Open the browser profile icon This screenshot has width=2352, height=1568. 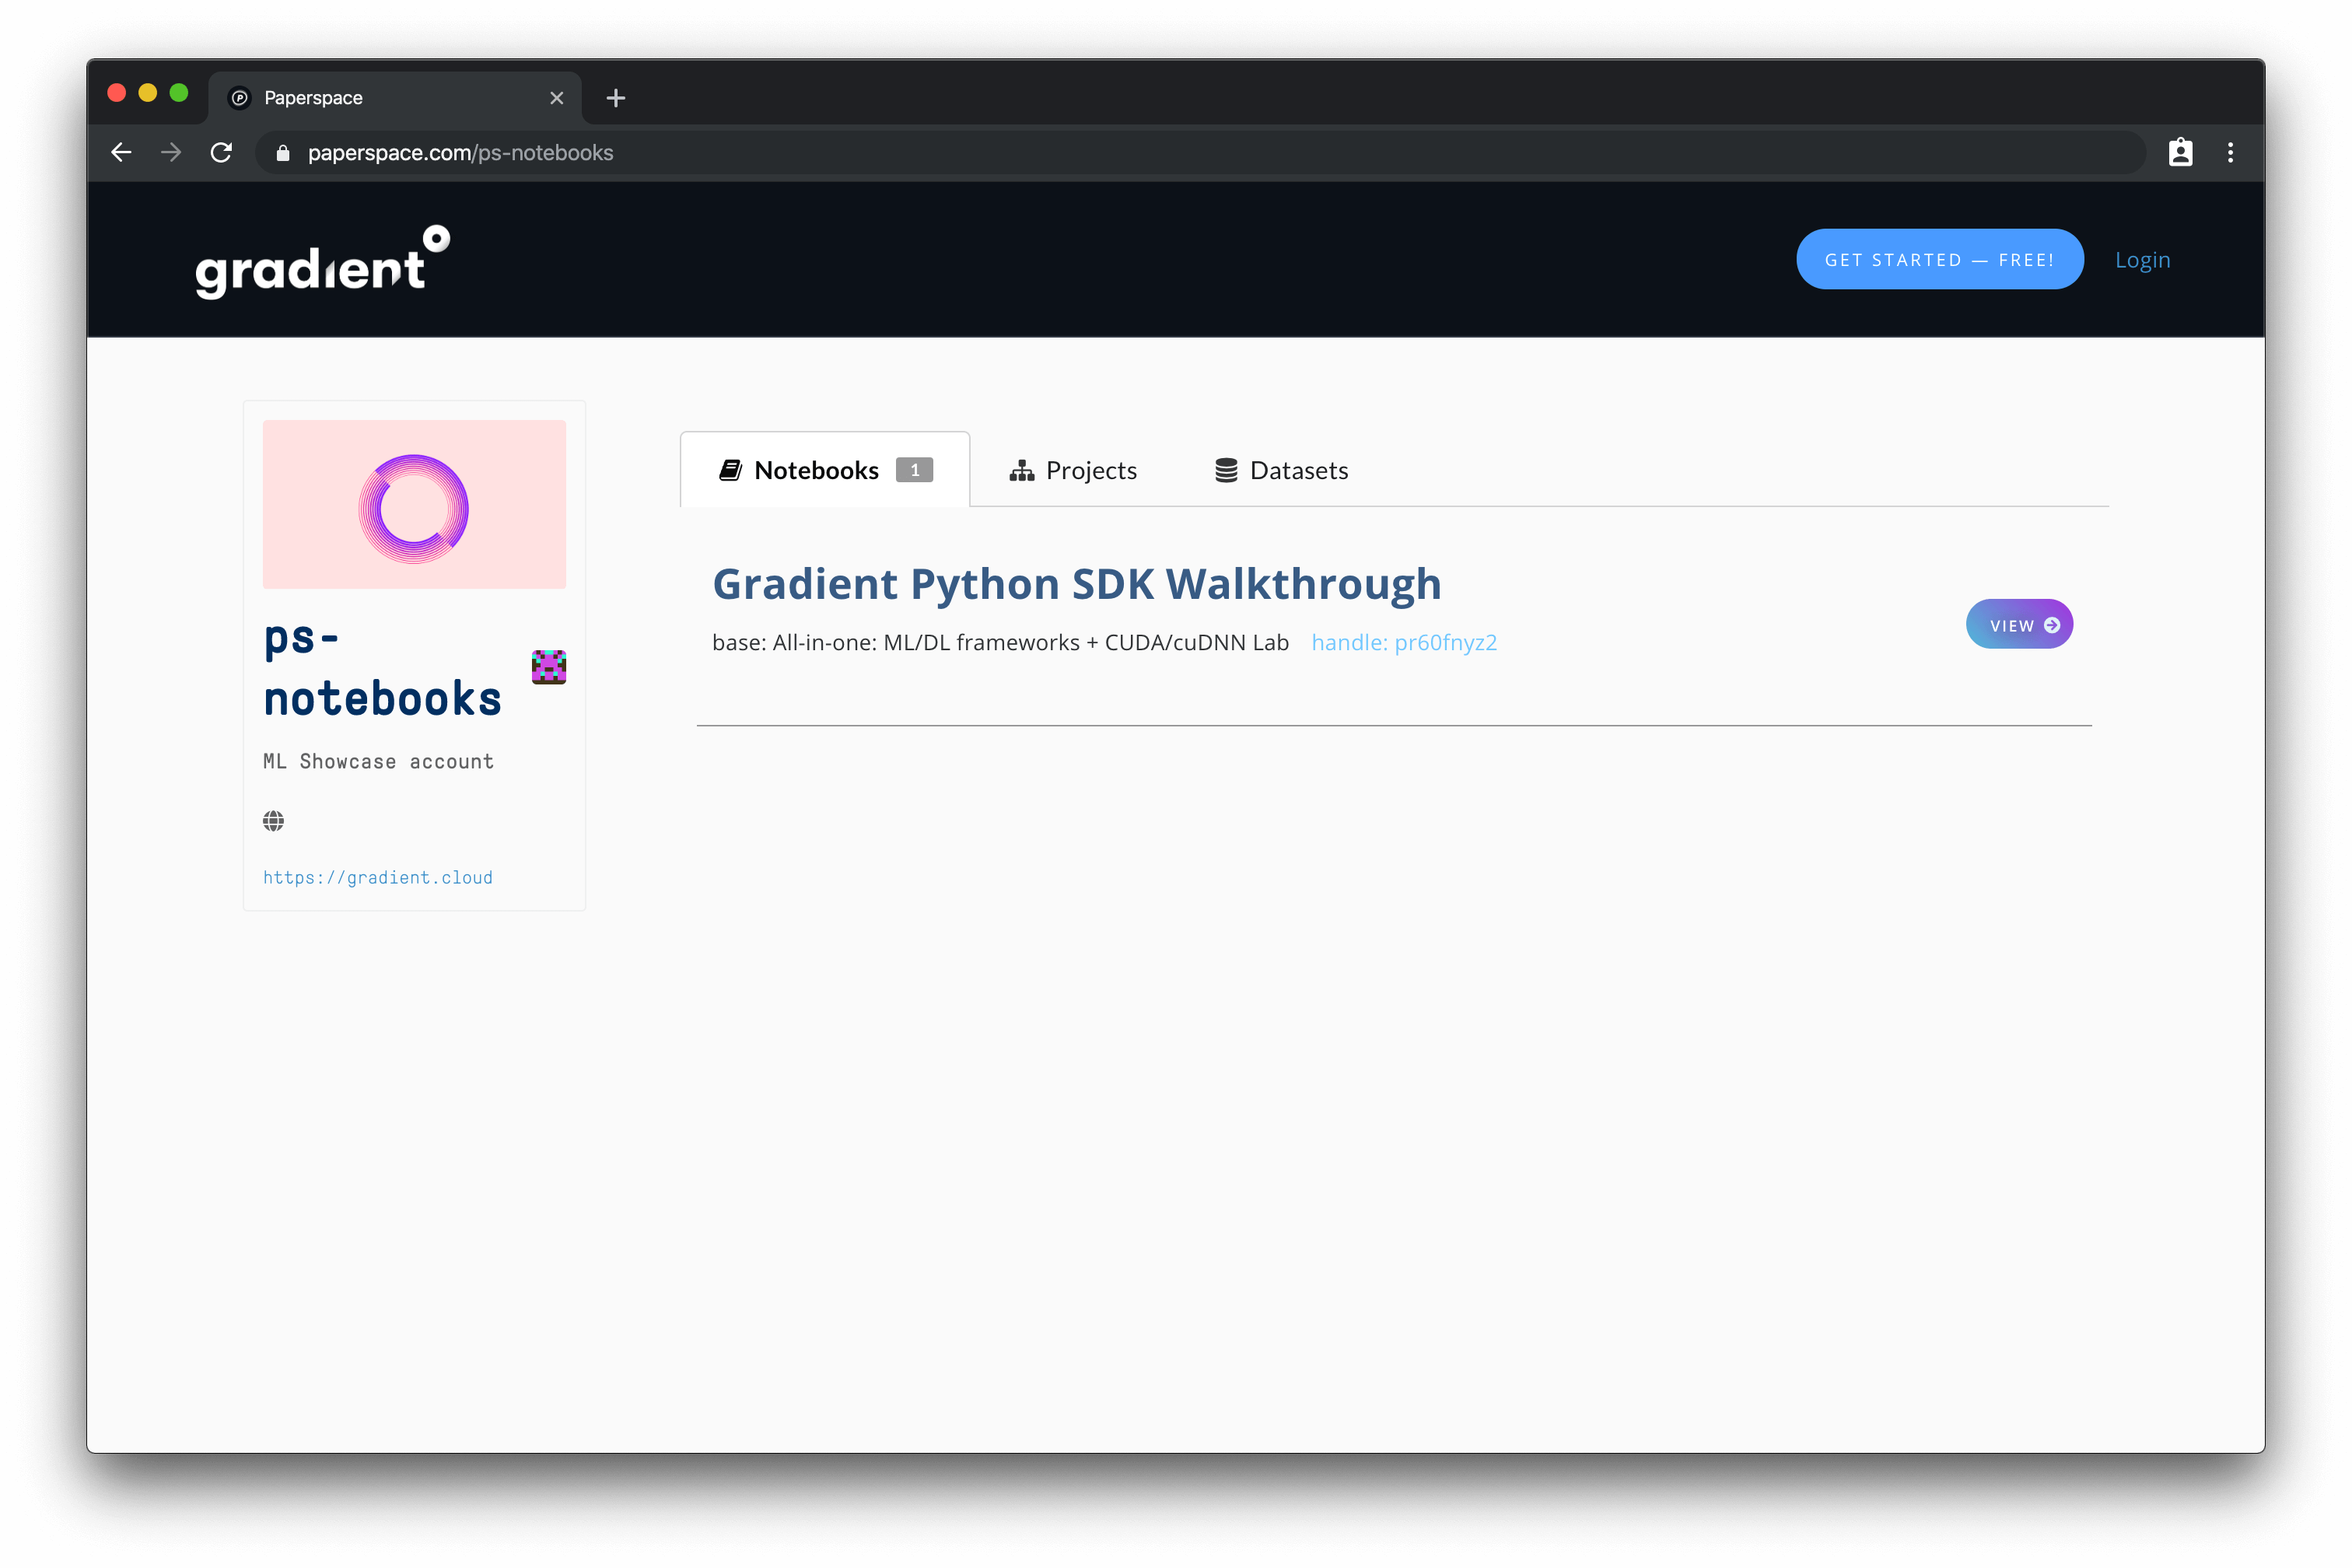coord(2180,152)
